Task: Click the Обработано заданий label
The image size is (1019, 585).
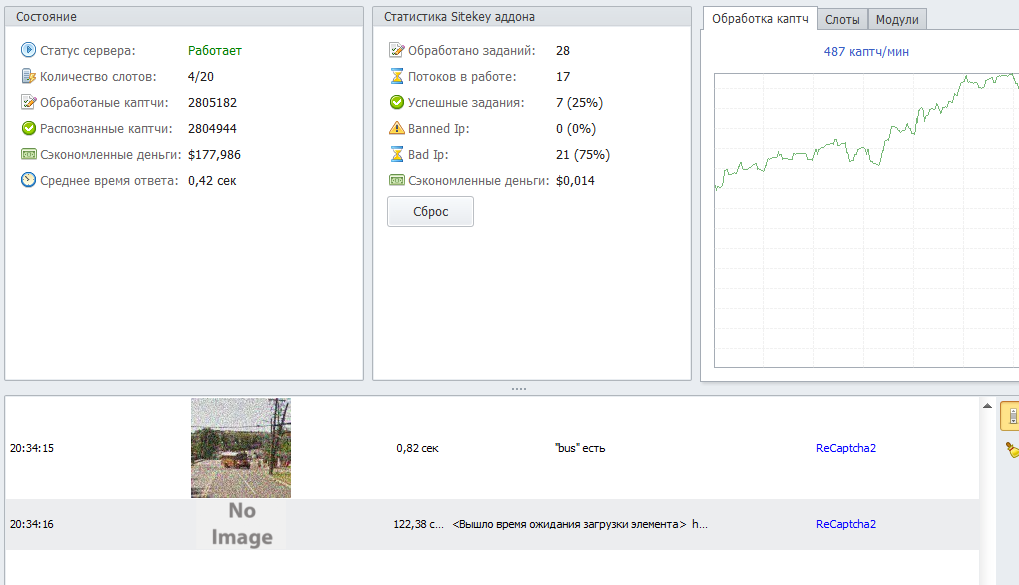Action: [x=471, y=50]
